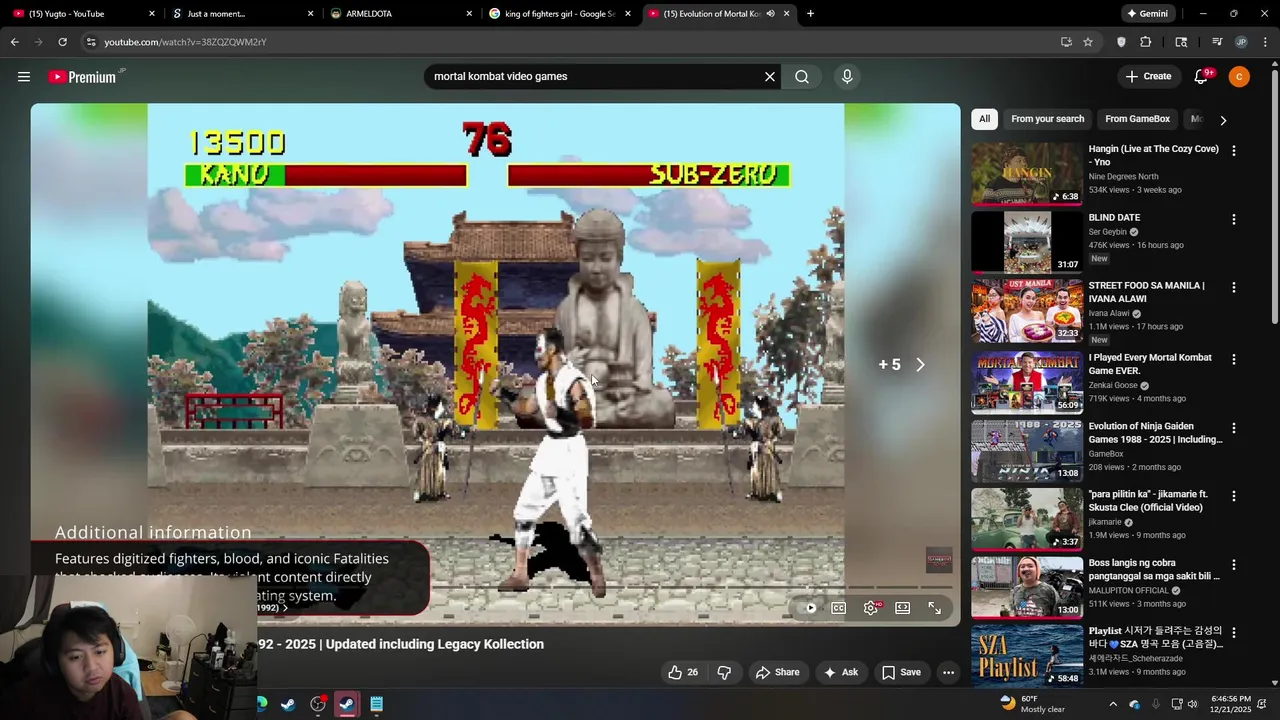This screenshot has width=1280, height=720.
Task: Reload the current page
Action: point(62,42)
